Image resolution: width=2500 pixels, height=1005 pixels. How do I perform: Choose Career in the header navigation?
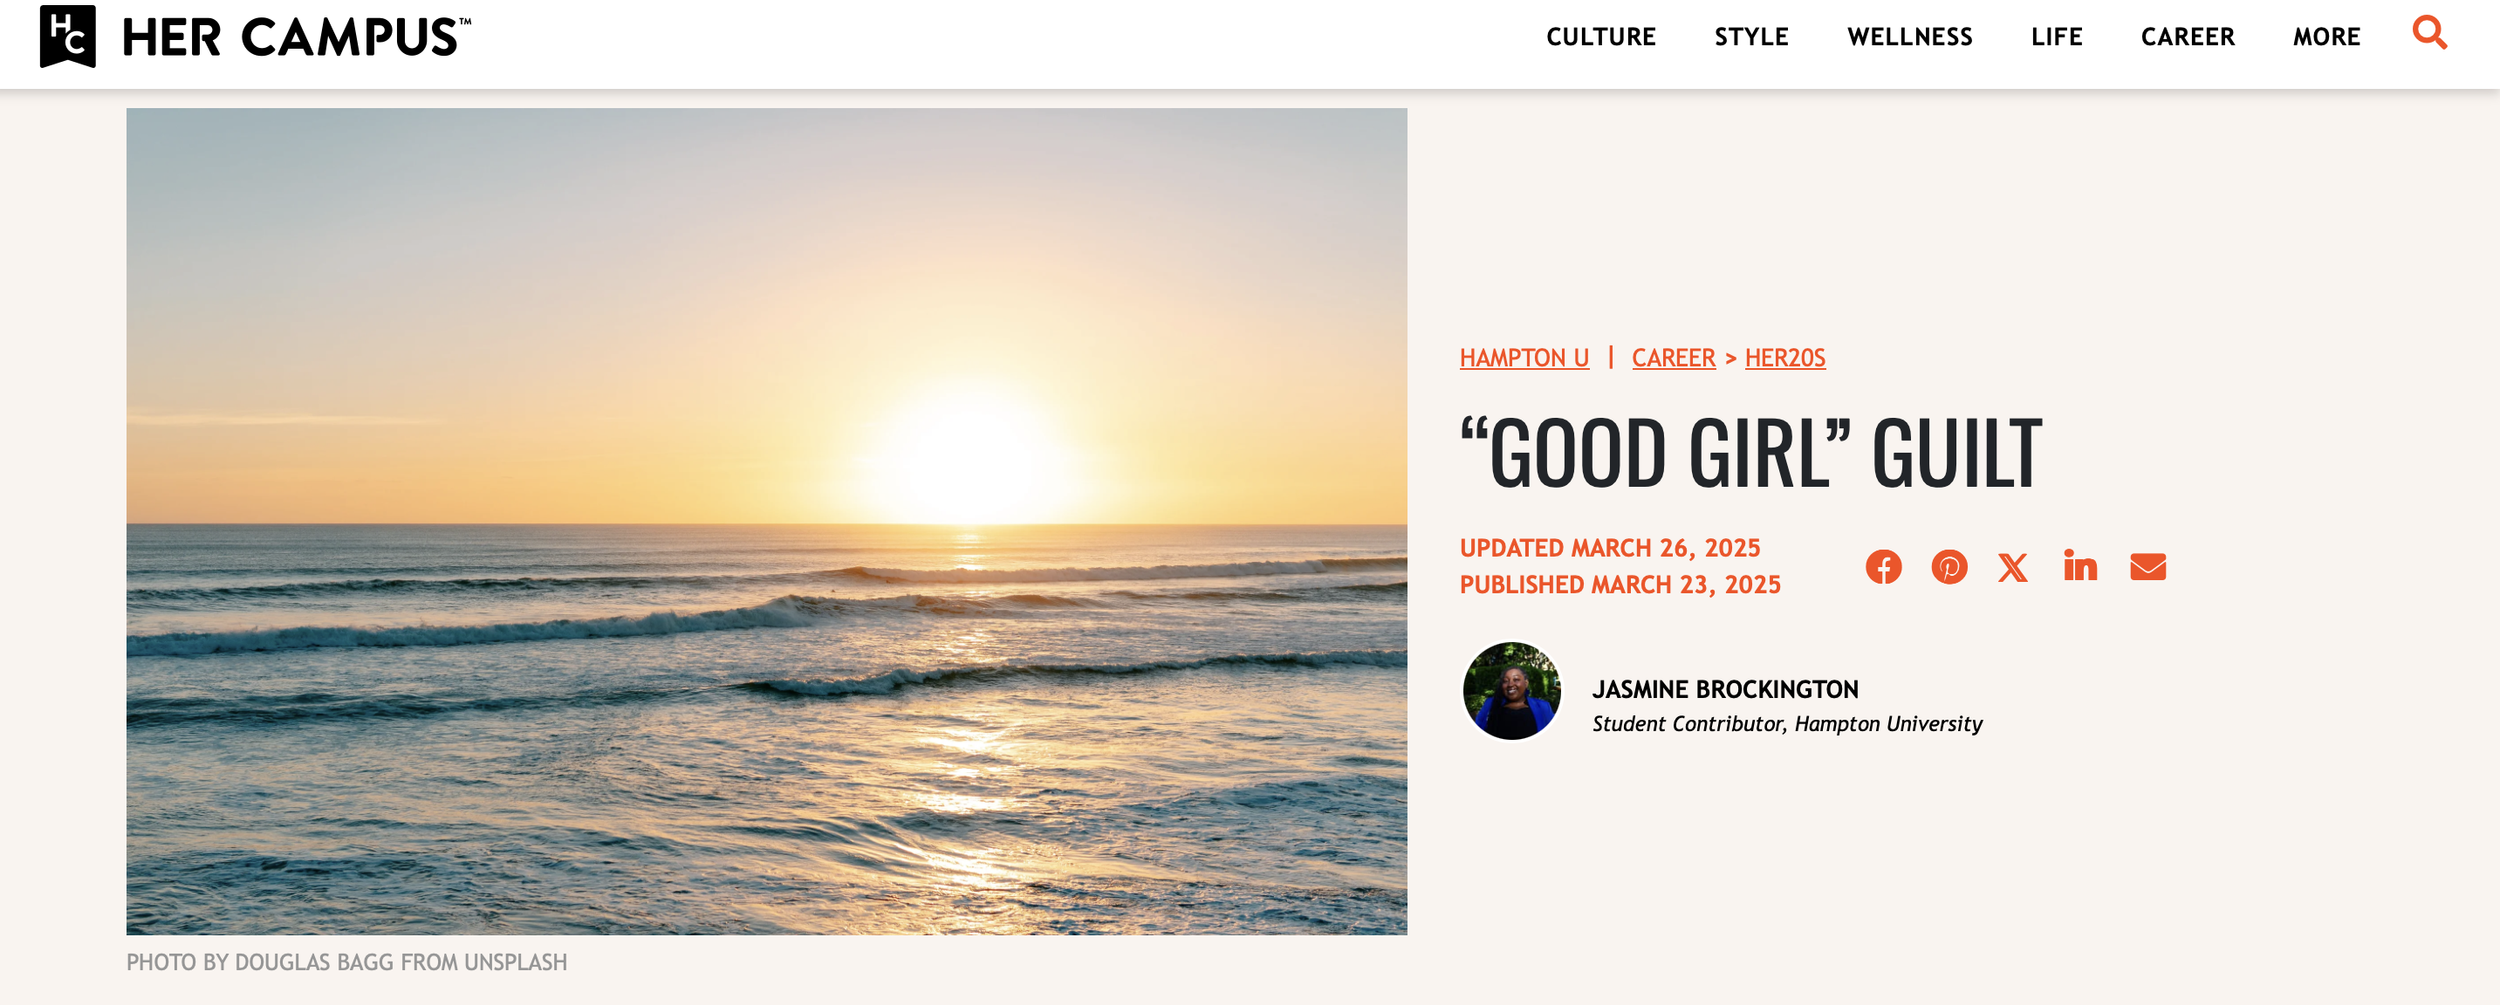point(2188,37)
